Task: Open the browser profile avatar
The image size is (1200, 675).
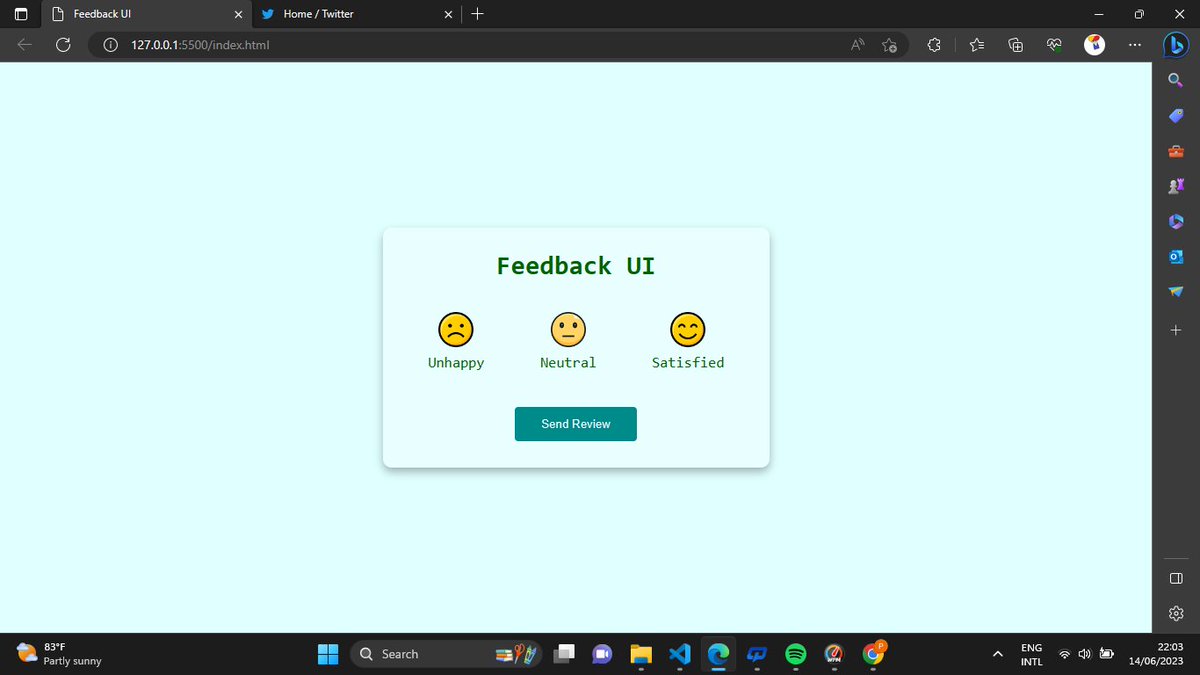Action: [x=1094, y=44]
